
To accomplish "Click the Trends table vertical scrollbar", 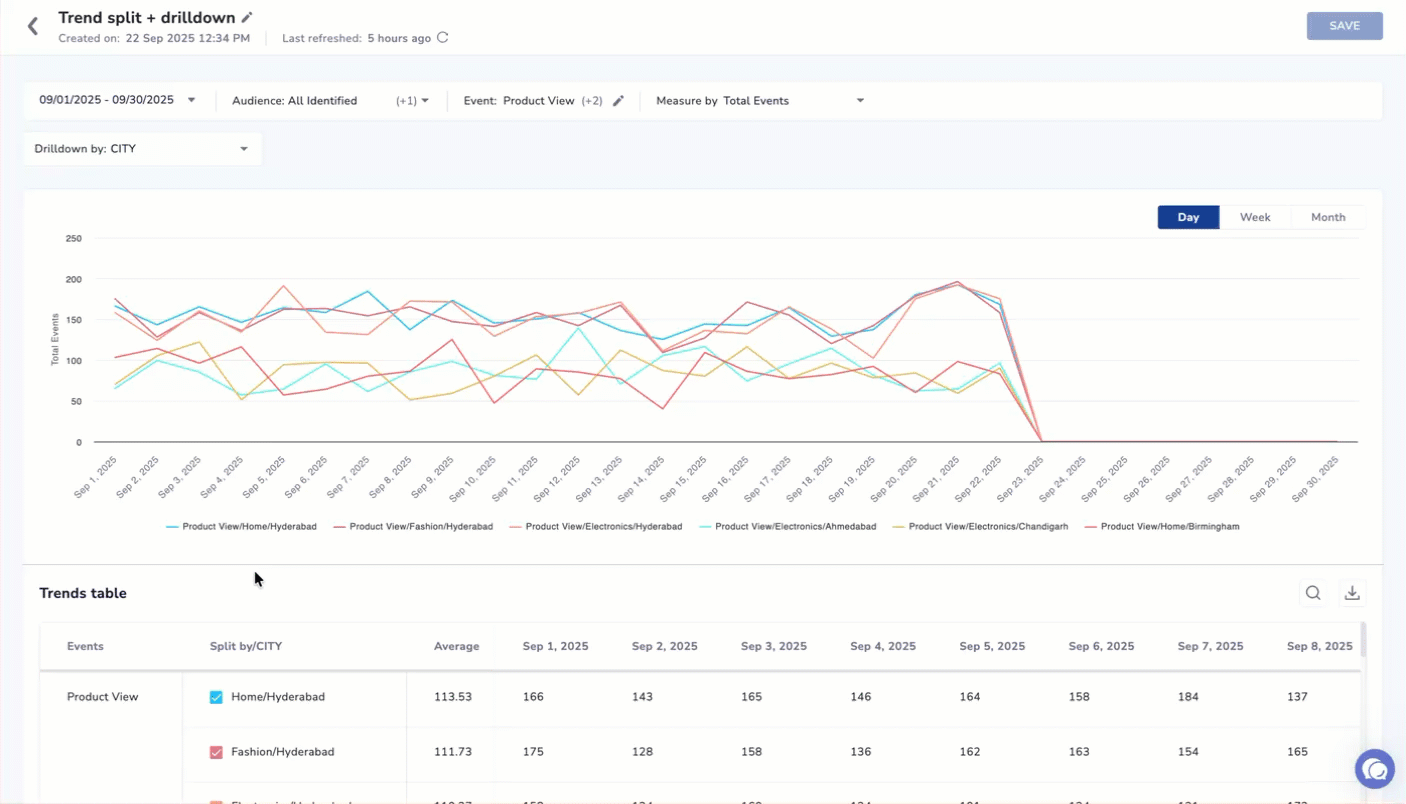I will pyautogui.click(x=1364, y=640).
